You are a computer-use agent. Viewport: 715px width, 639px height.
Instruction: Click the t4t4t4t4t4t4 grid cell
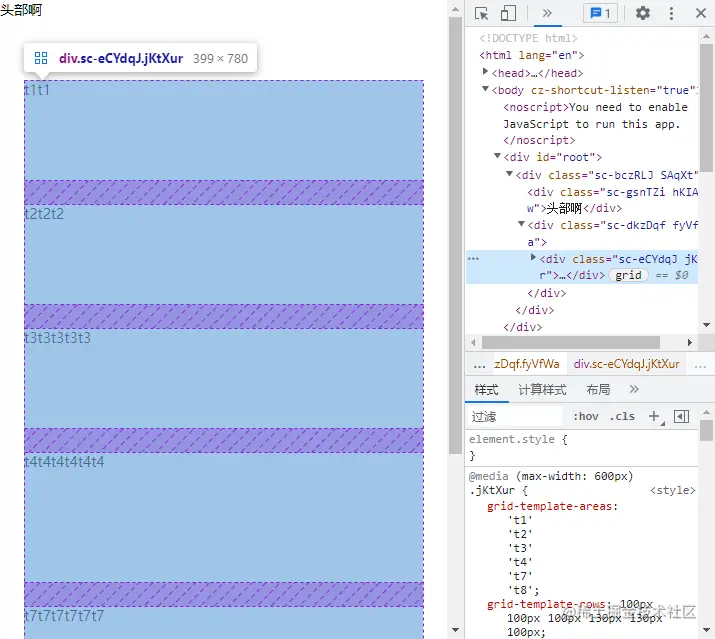(x=223, y=518)
